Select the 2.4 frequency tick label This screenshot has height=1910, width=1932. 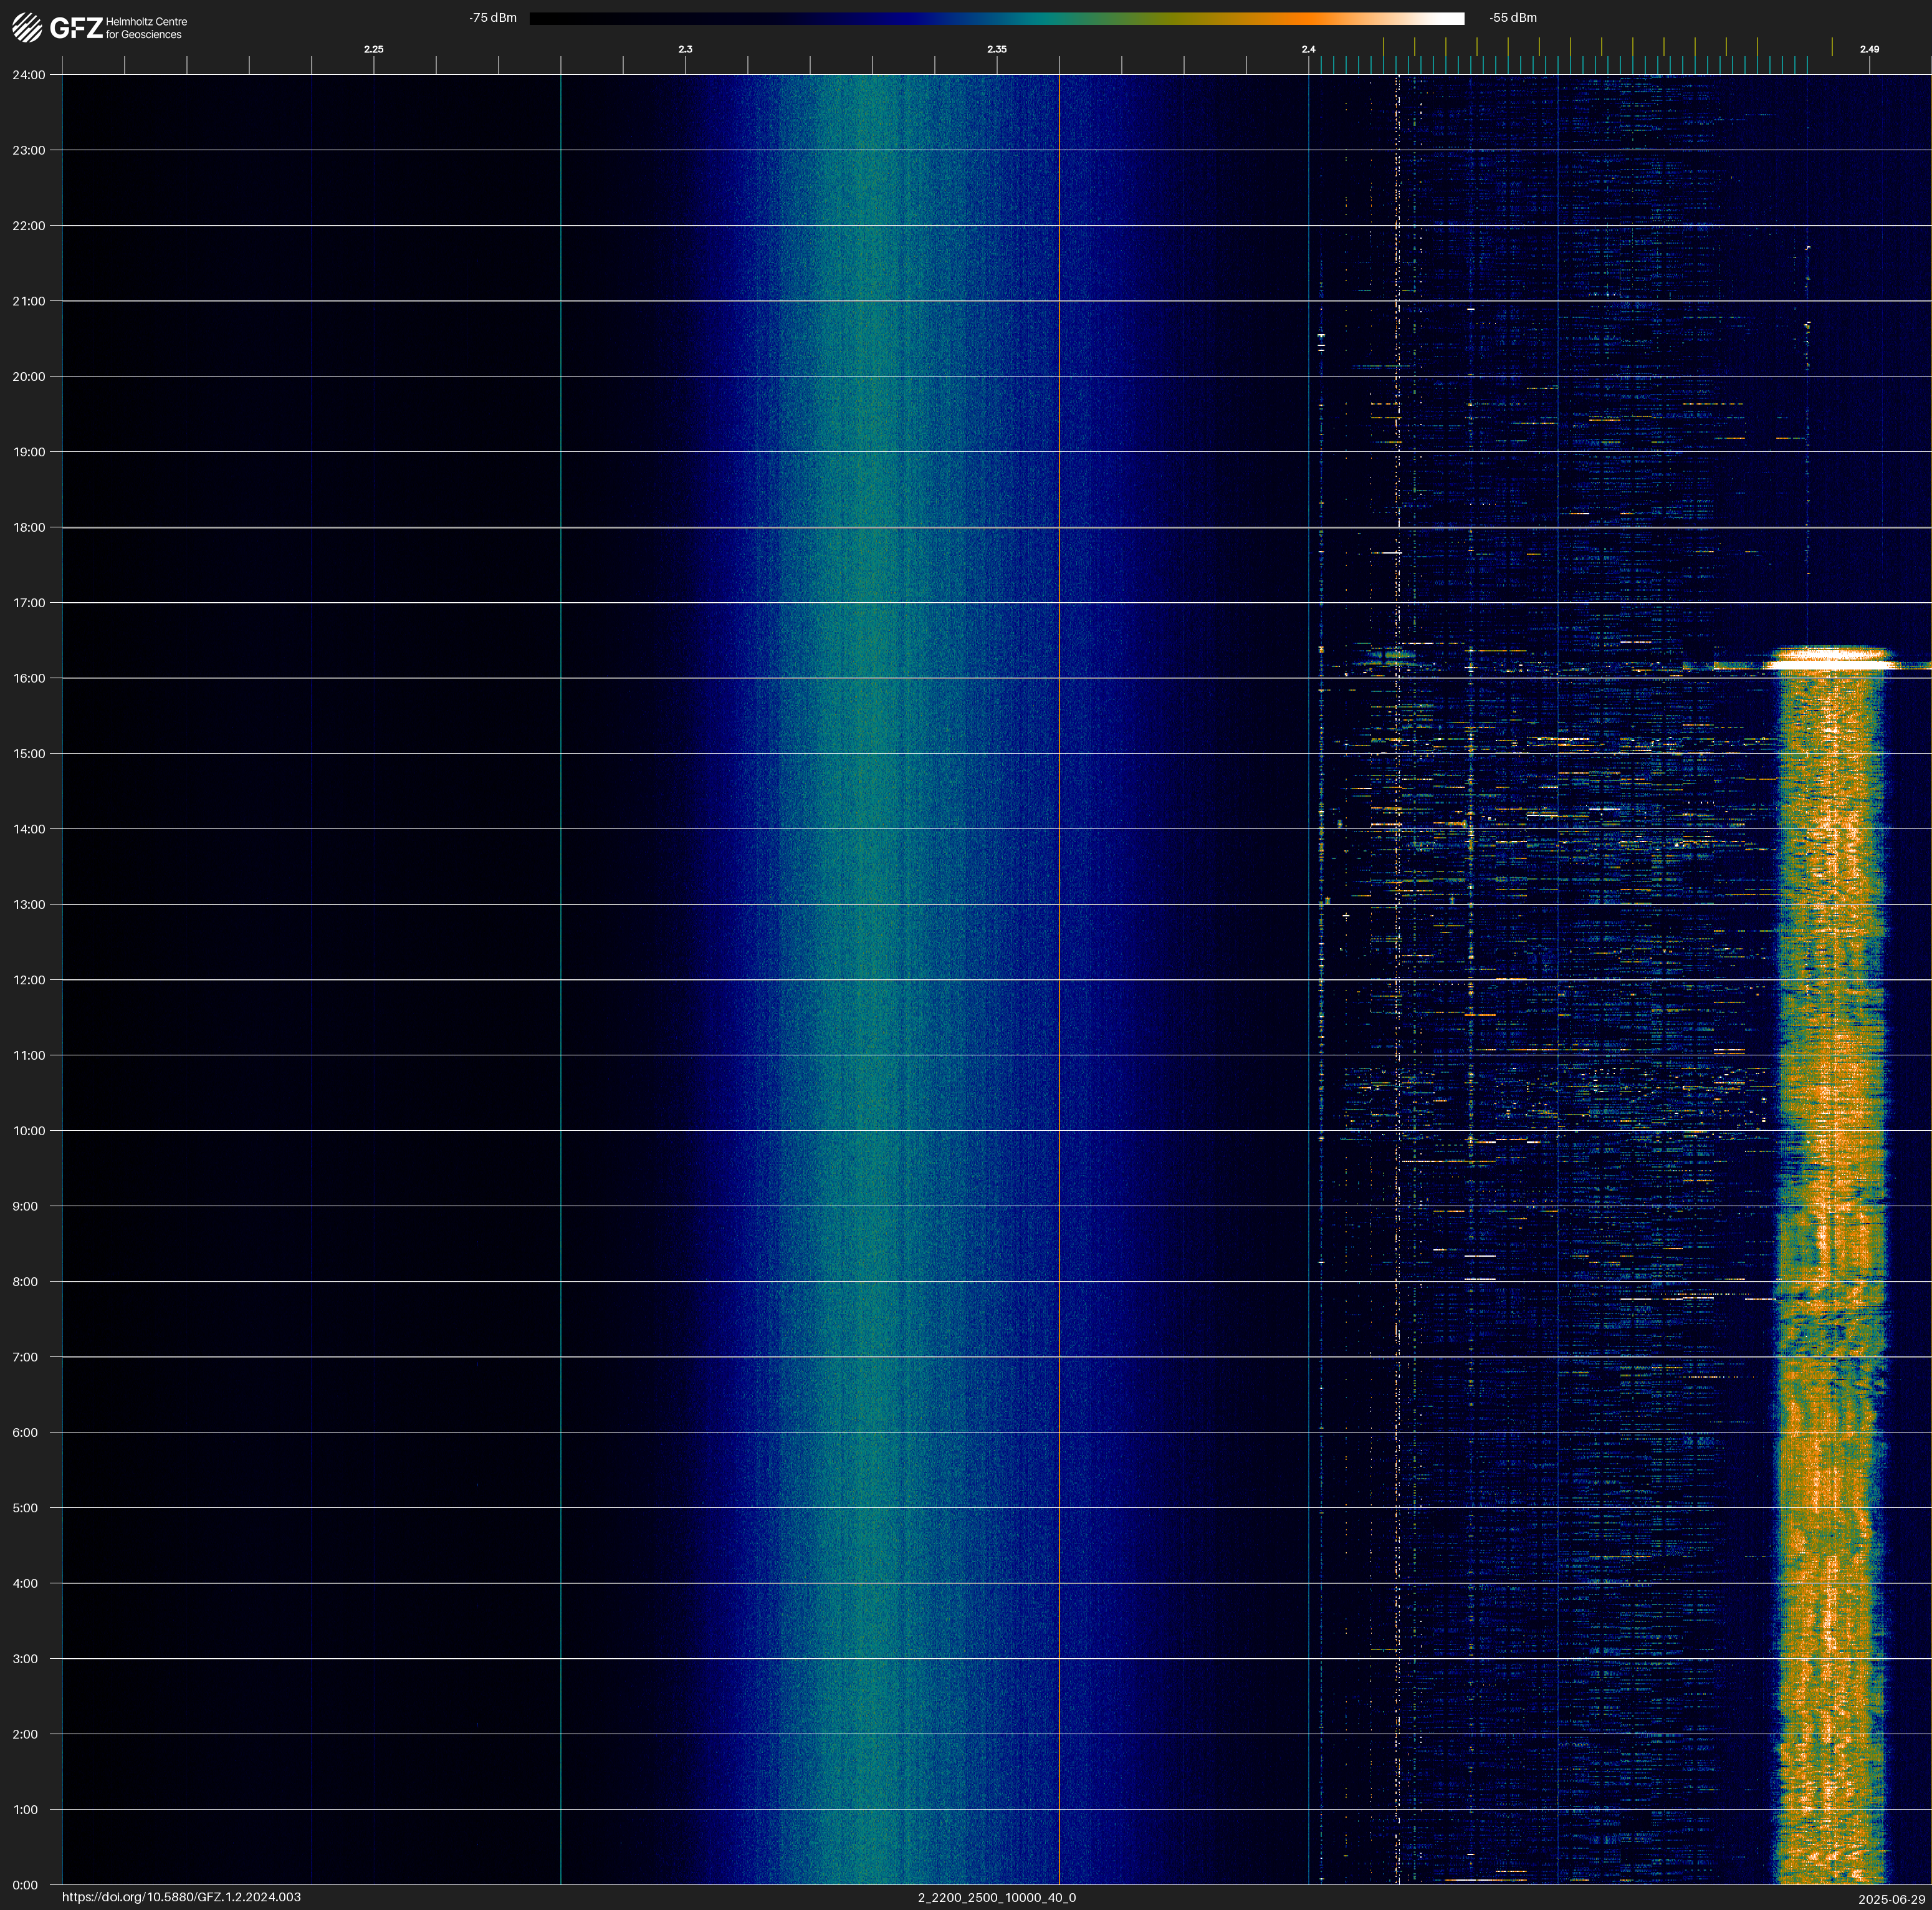point(1308,49)
